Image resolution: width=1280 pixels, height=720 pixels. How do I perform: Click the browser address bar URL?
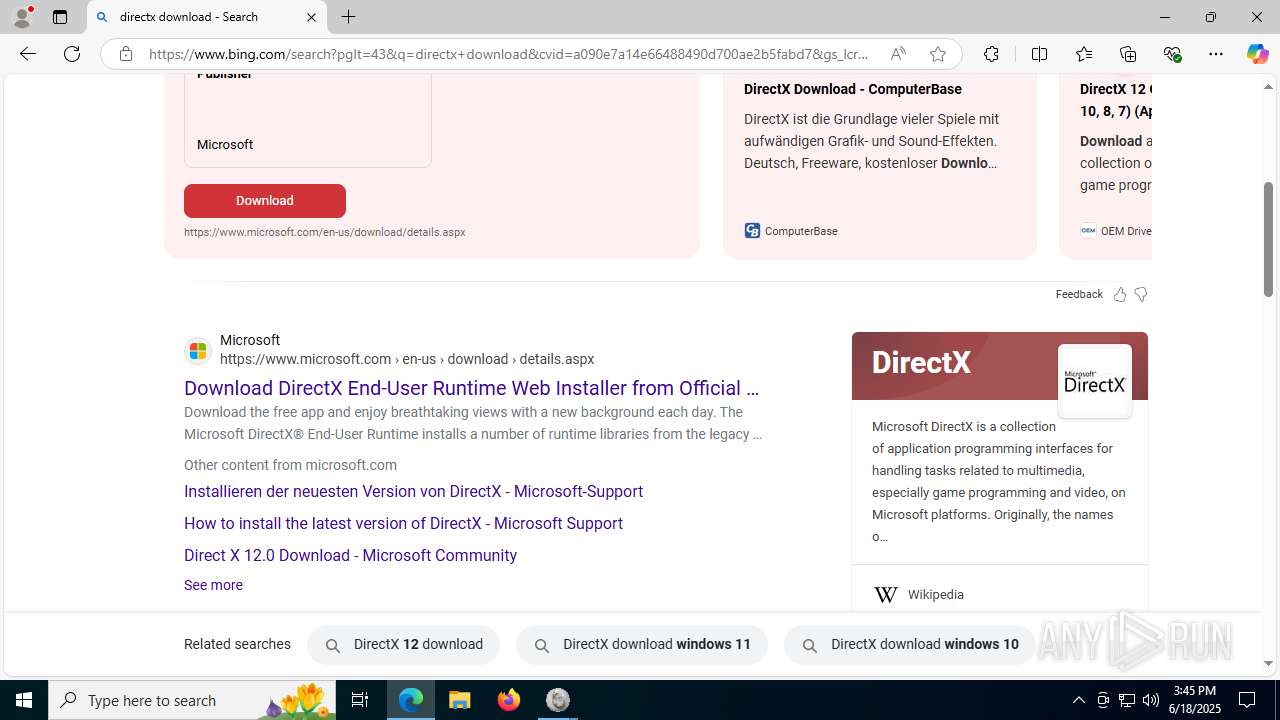508,54
